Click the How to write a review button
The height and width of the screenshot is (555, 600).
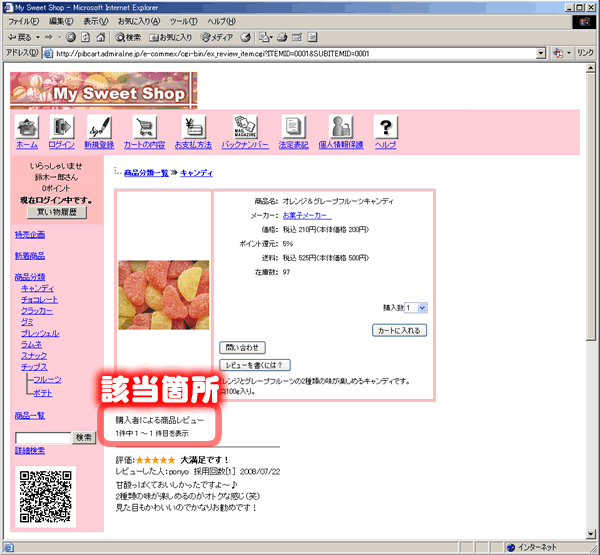pos(255,365)
